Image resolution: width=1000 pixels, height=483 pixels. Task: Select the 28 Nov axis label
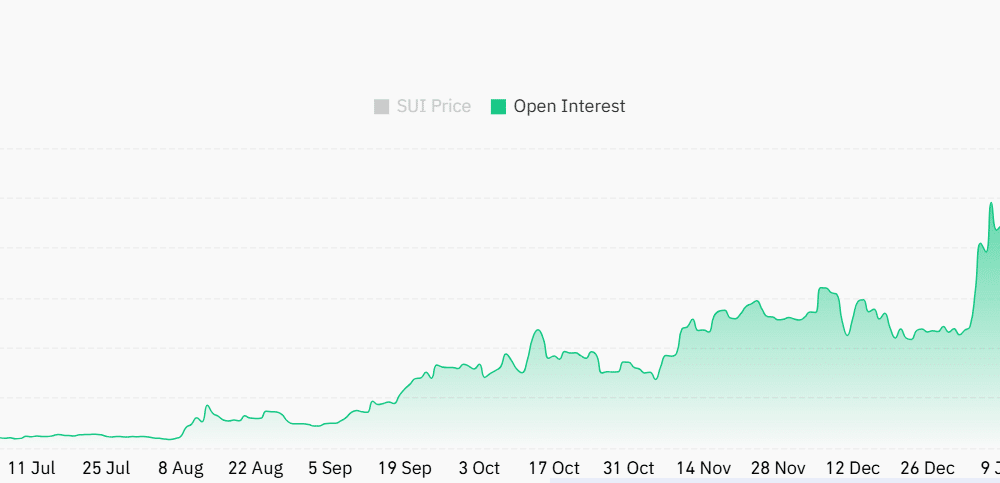click(778, 468)
